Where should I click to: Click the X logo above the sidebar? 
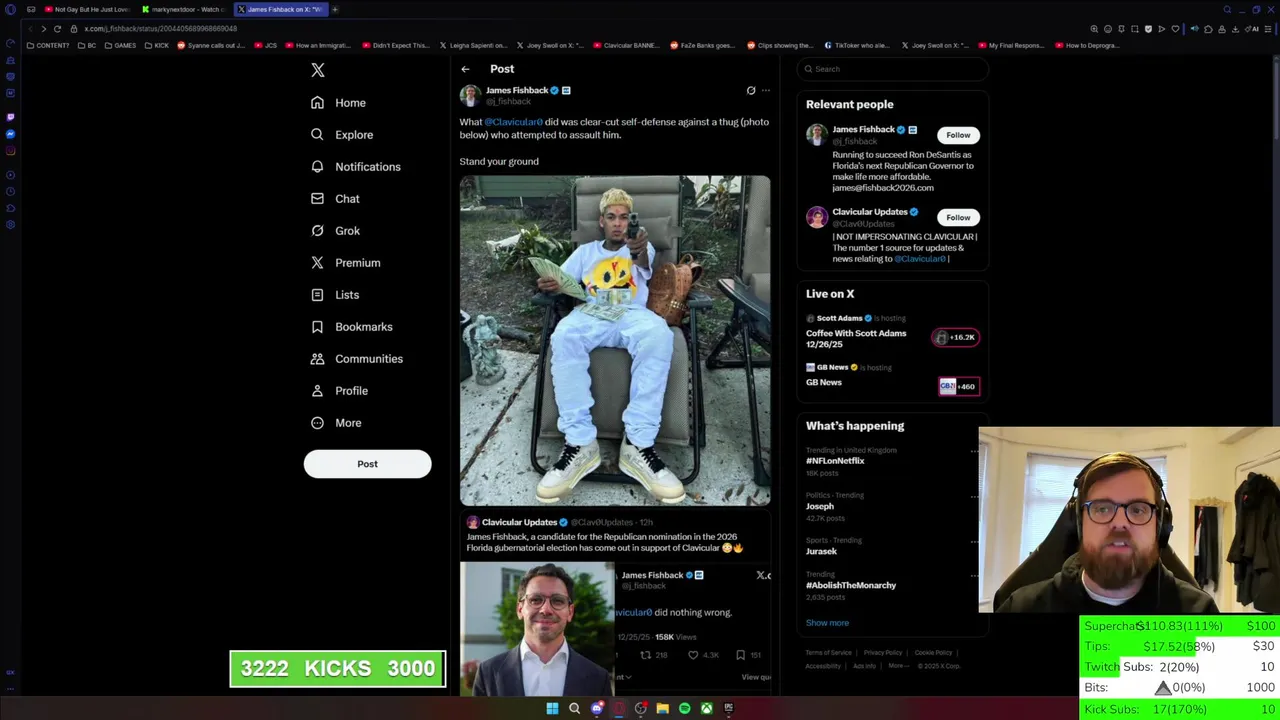point(318,70)
